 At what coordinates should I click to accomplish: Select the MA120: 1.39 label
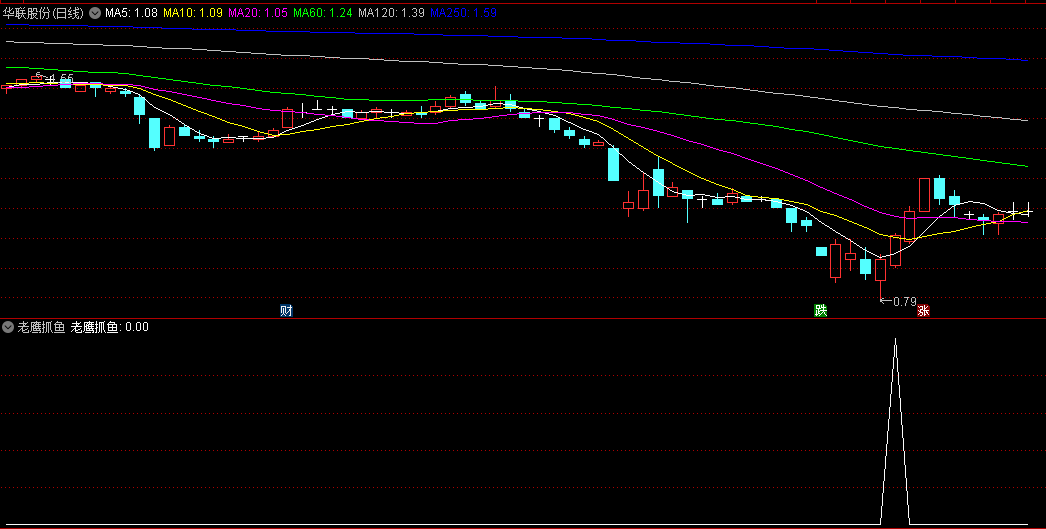click(x=392, y=13)
